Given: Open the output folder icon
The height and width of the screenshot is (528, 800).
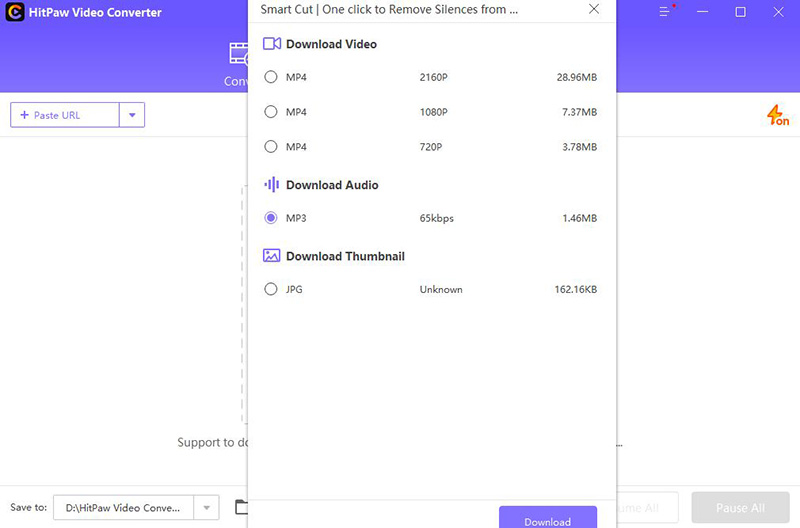Looking at the screenshot, I should 241,507.
